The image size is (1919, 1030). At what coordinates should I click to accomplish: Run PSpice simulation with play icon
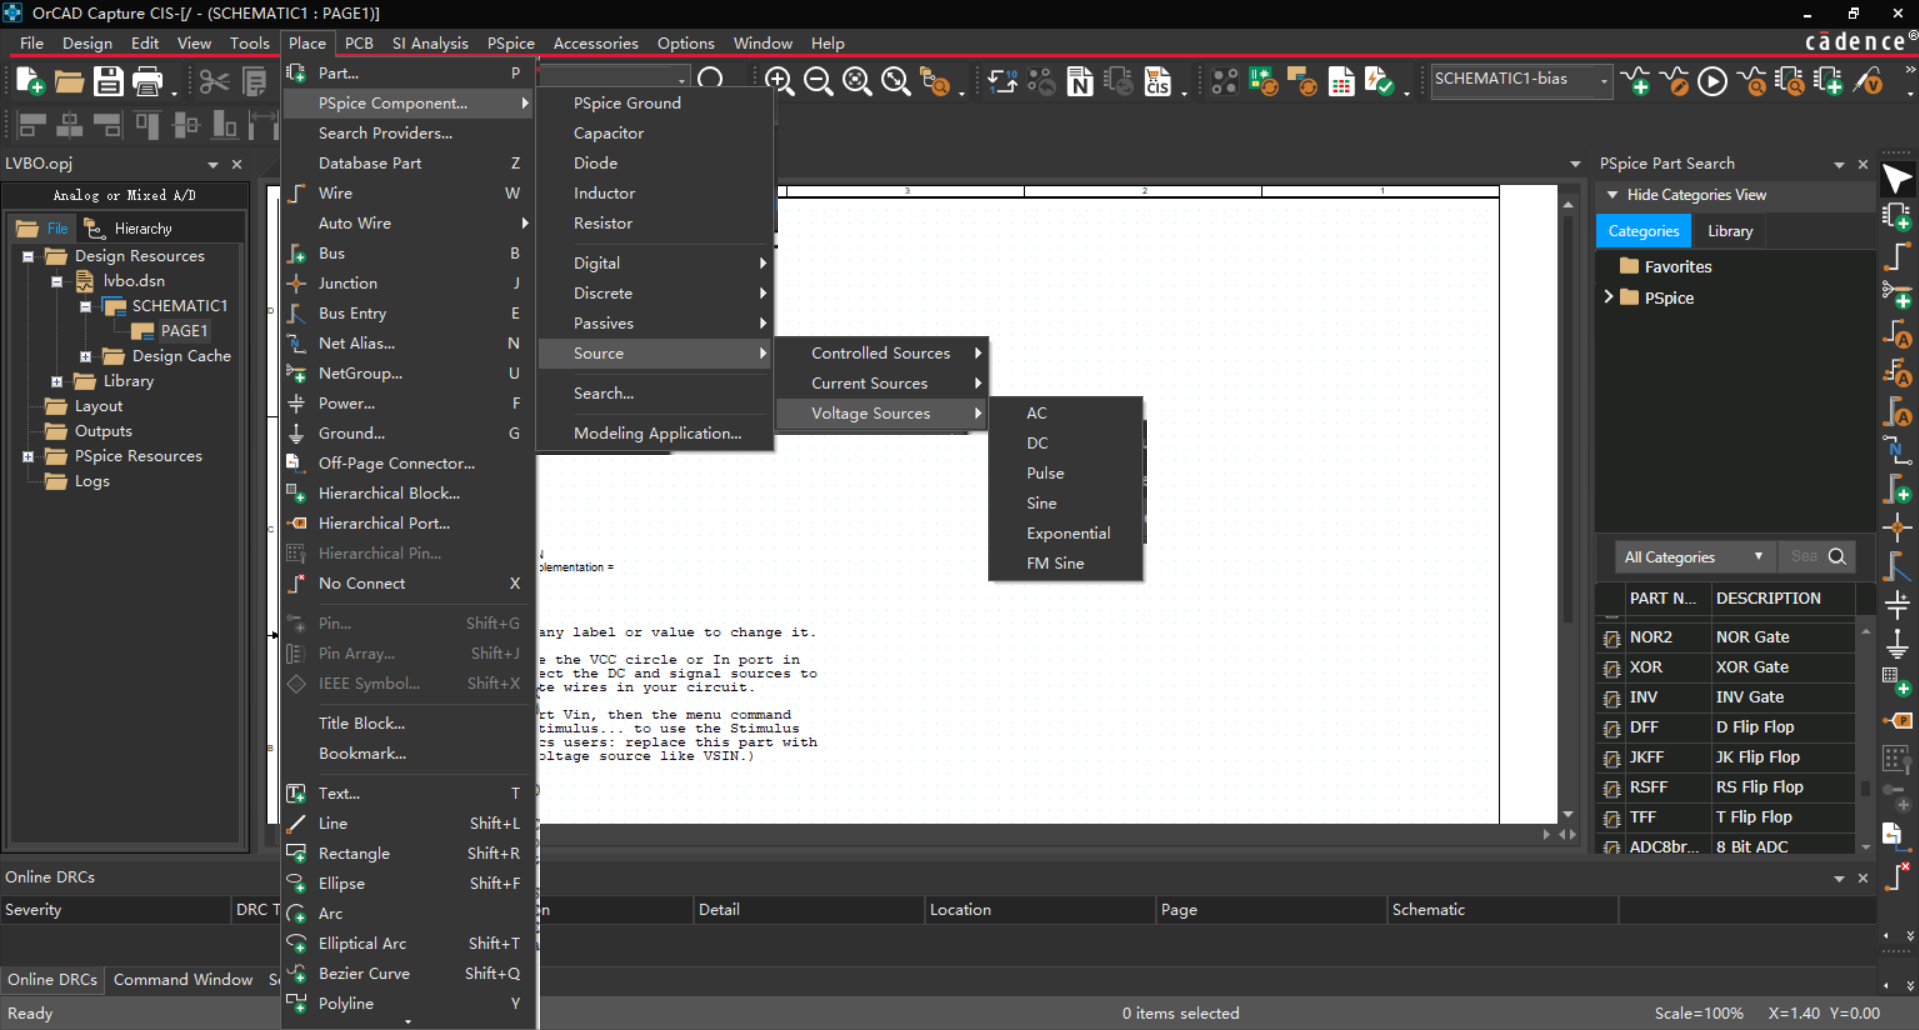(1712, 81)
